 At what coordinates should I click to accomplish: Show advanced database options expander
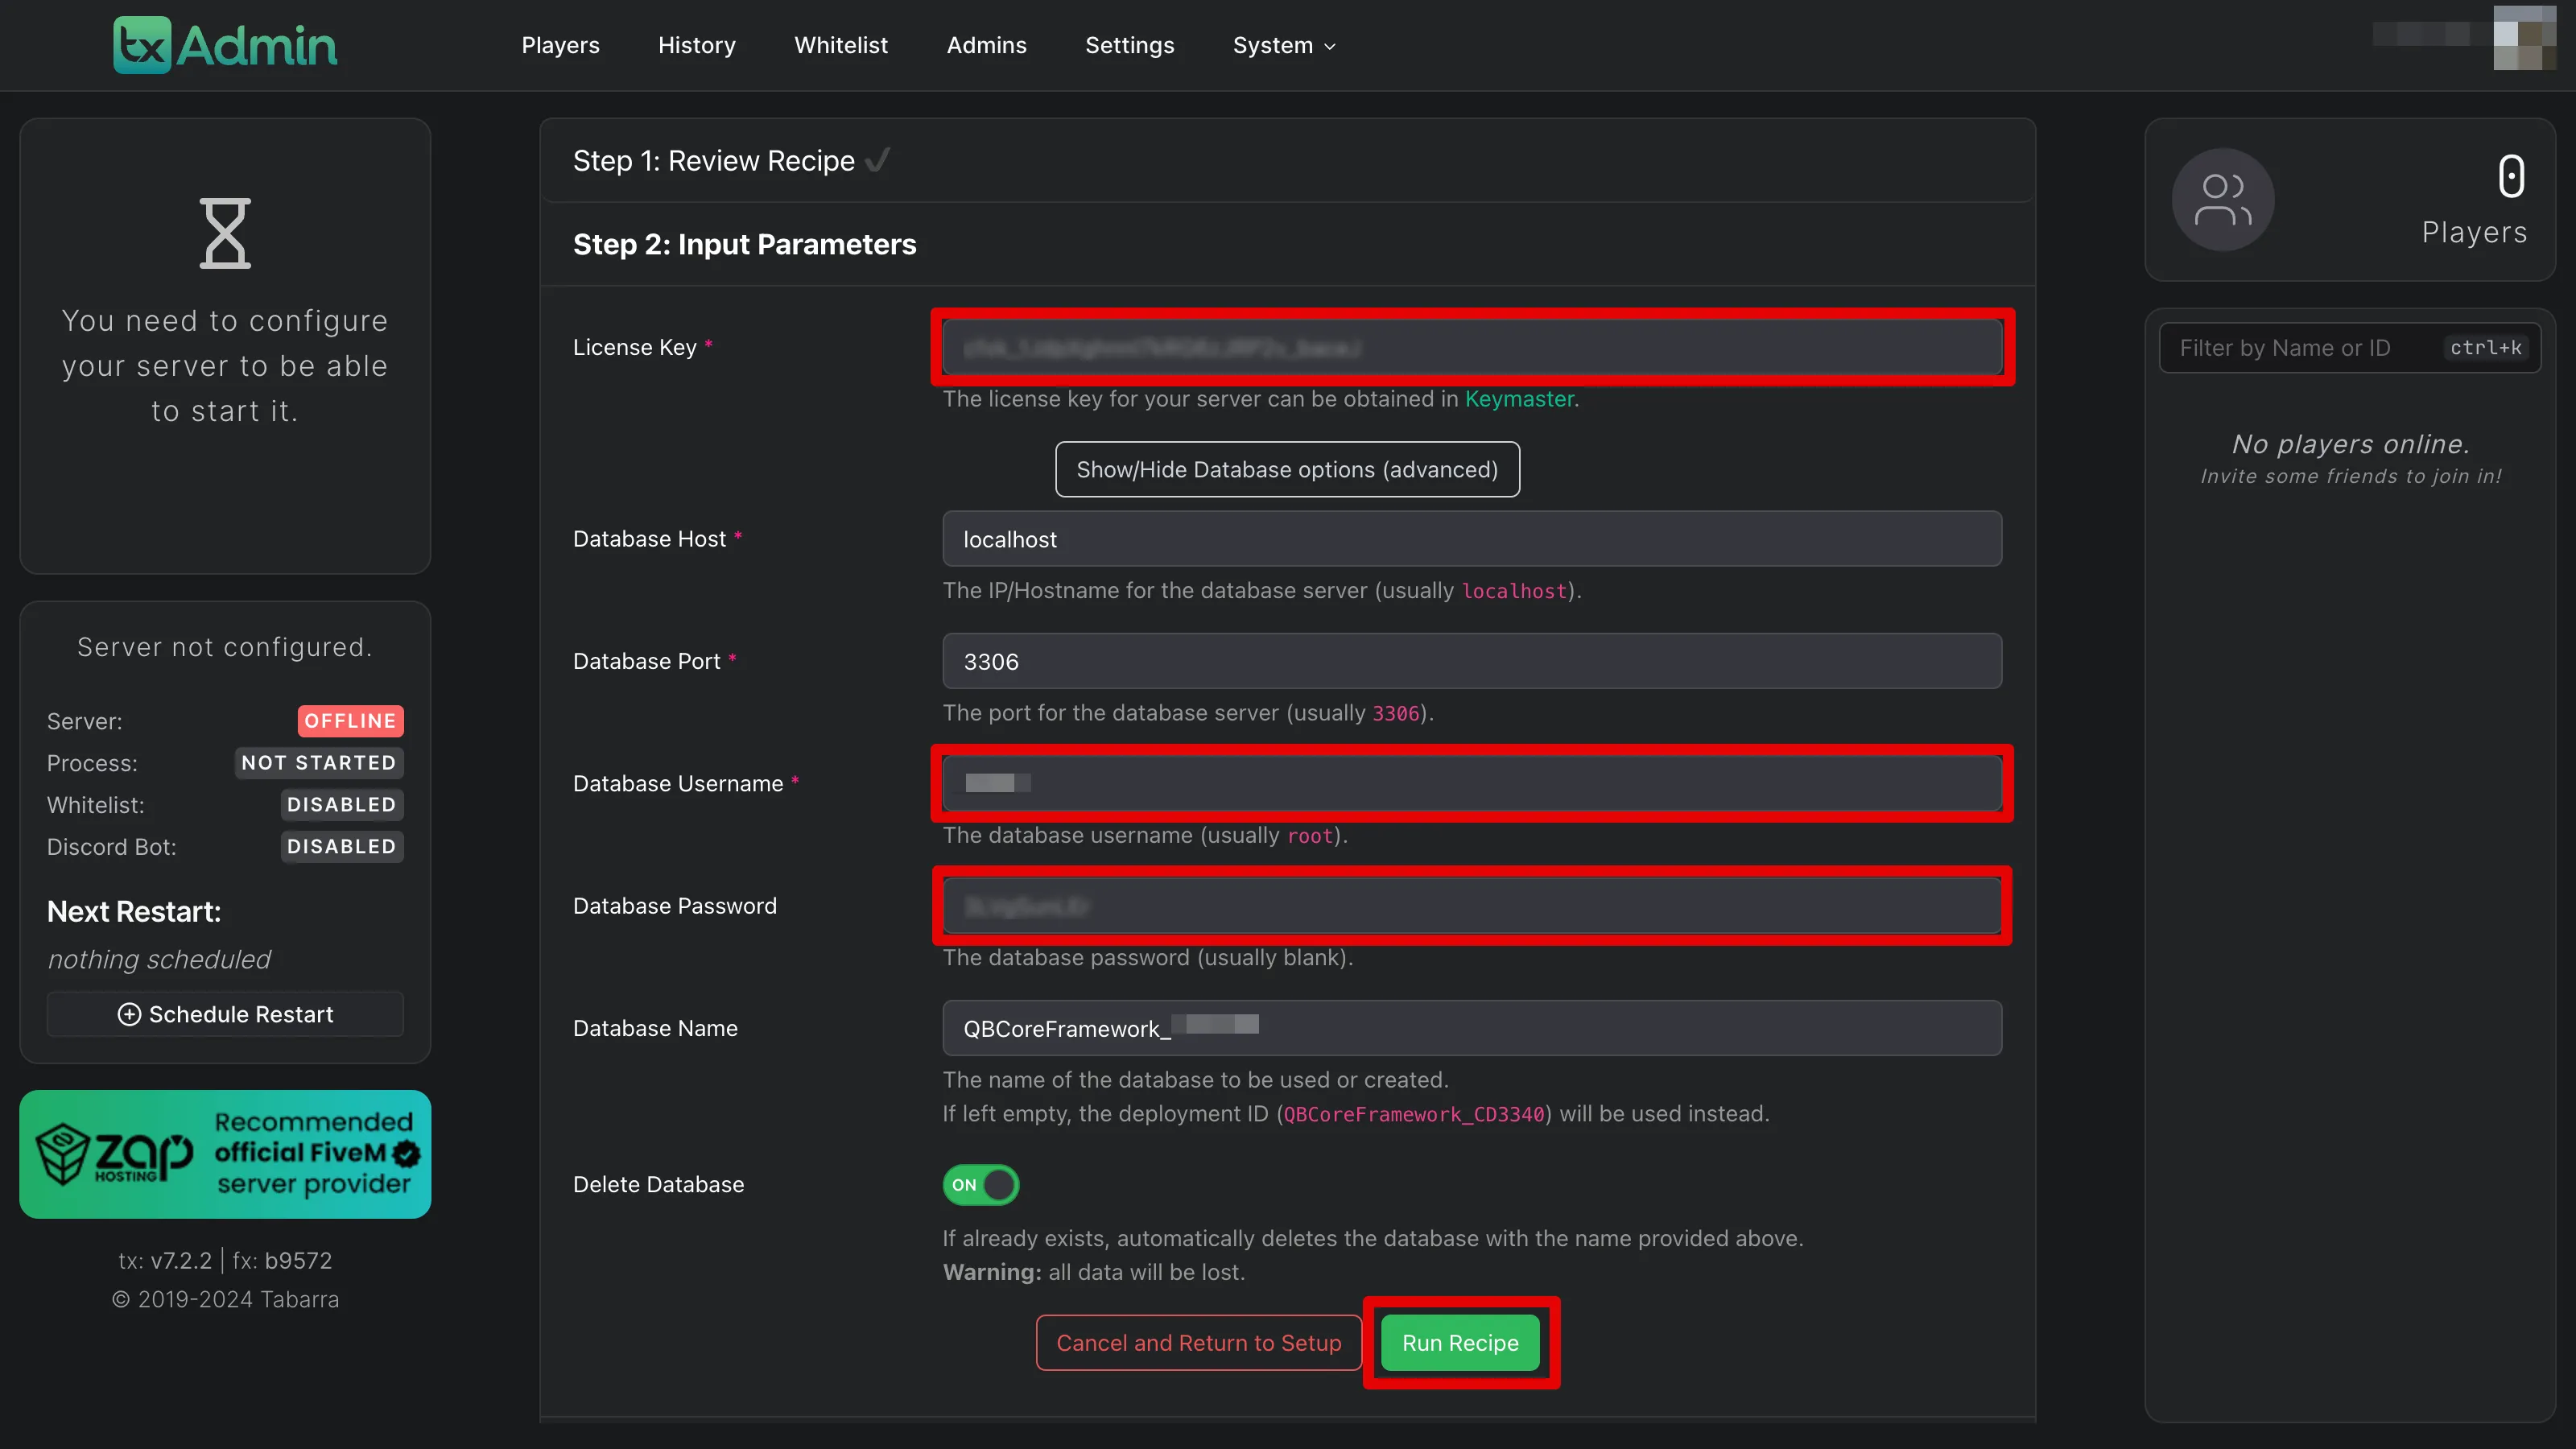pyautogui.click(x=1286, y=469)
